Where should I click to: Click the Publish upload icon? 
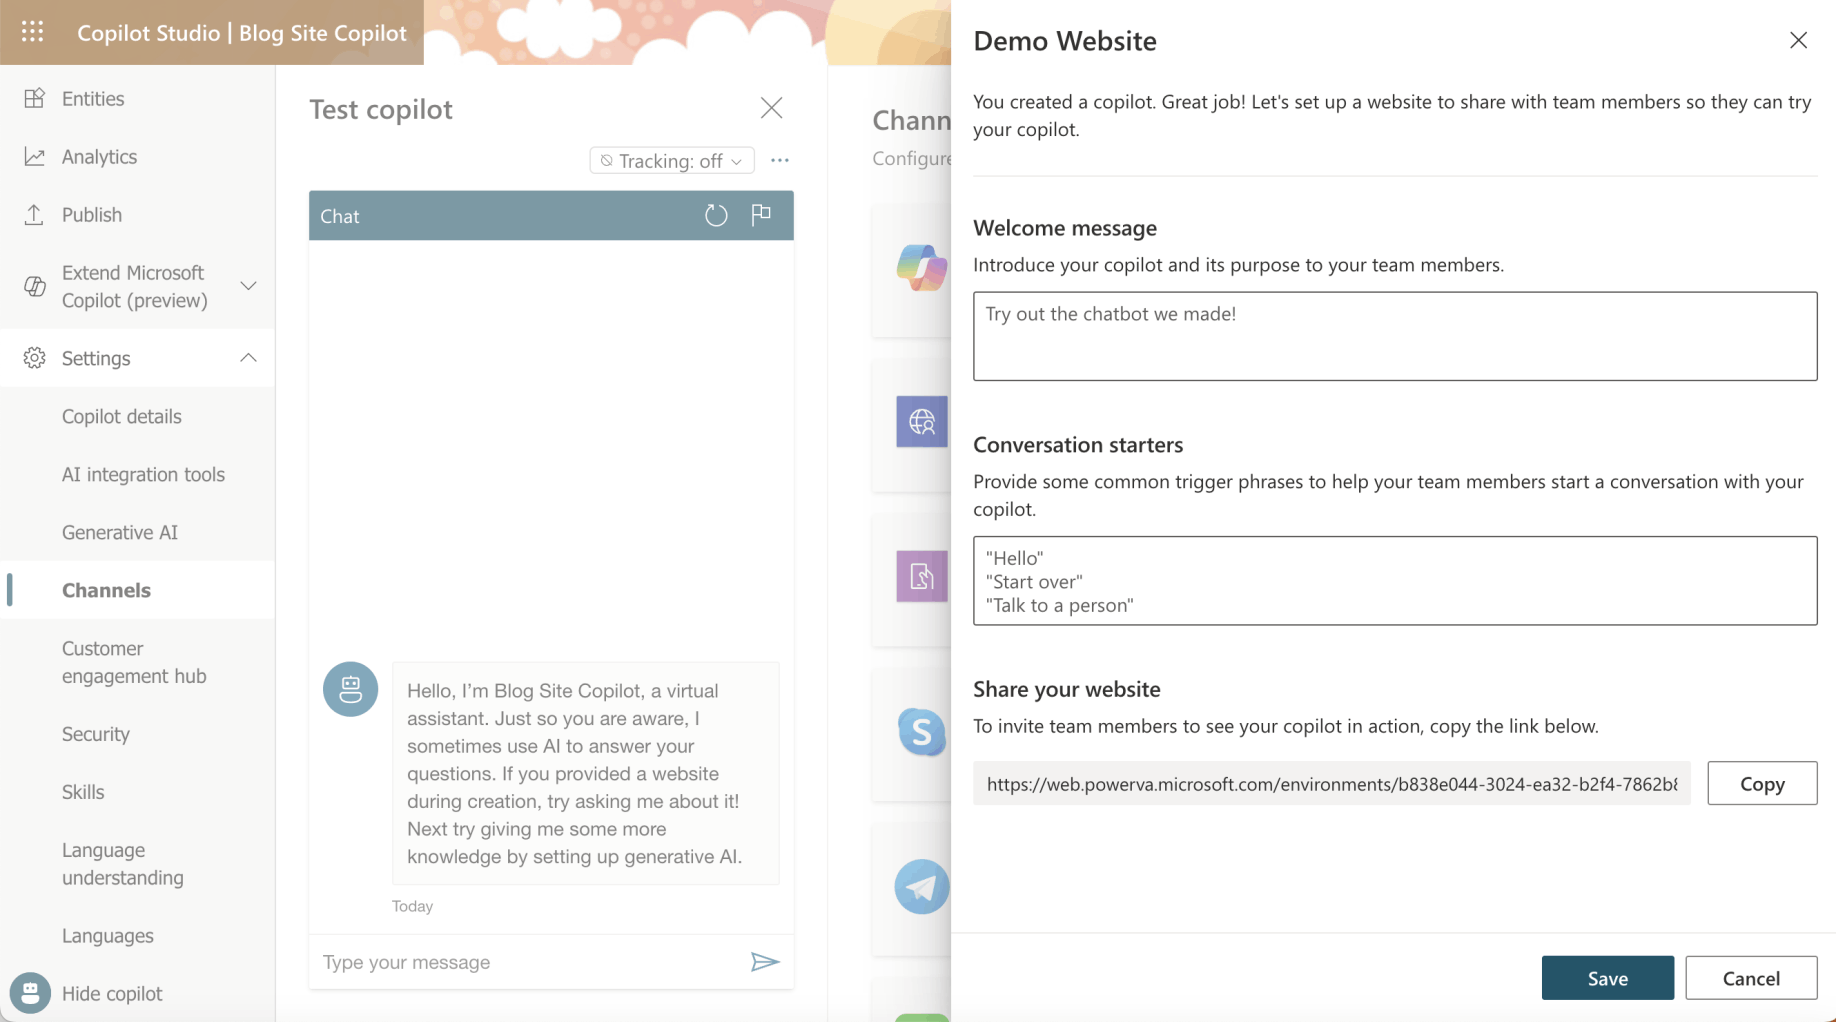pyautogui.click(x=34, y=214)
